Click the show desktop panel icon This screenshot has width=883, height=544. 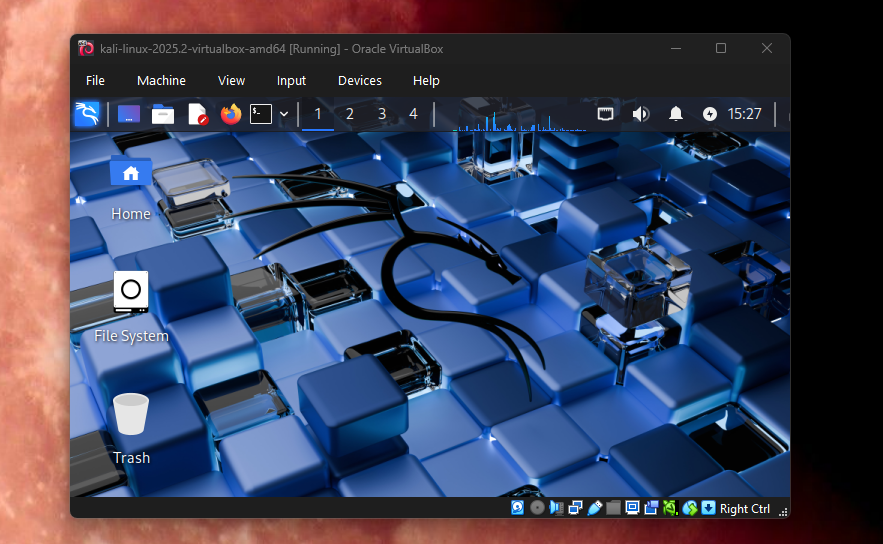129,114
